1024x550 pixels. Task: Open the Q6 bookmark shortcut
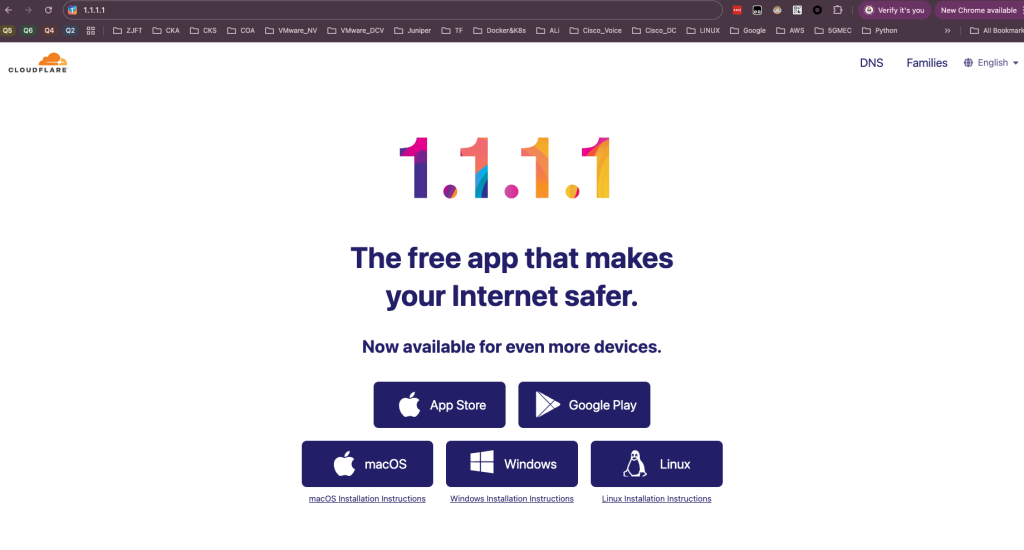coord(28,31)
